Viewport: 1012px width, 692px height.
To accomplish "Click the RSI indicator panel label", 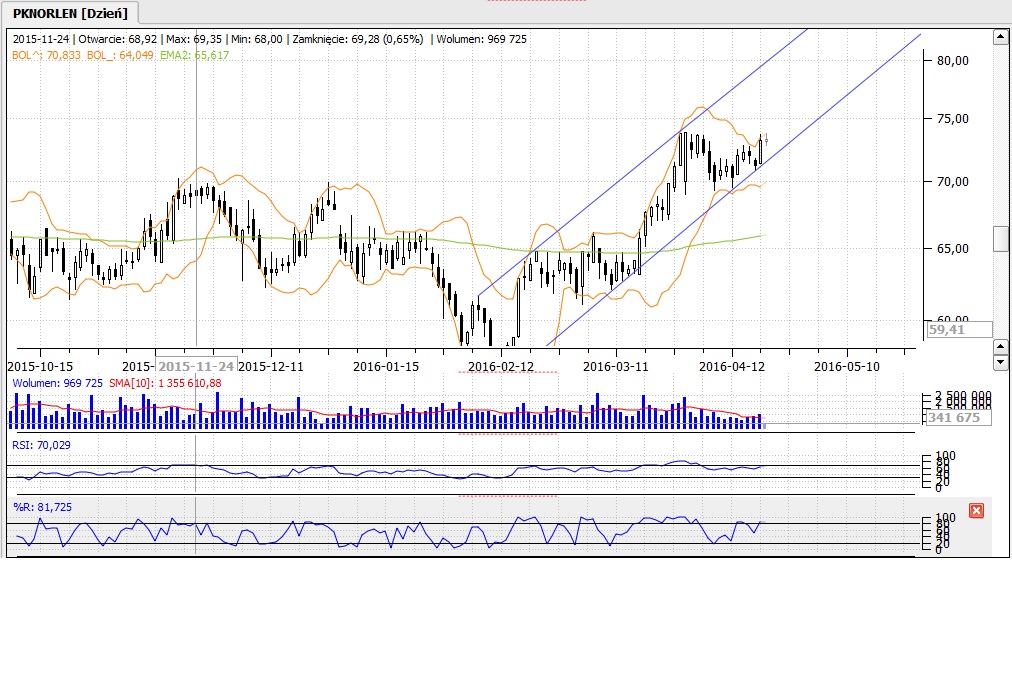I will point(39,445).
